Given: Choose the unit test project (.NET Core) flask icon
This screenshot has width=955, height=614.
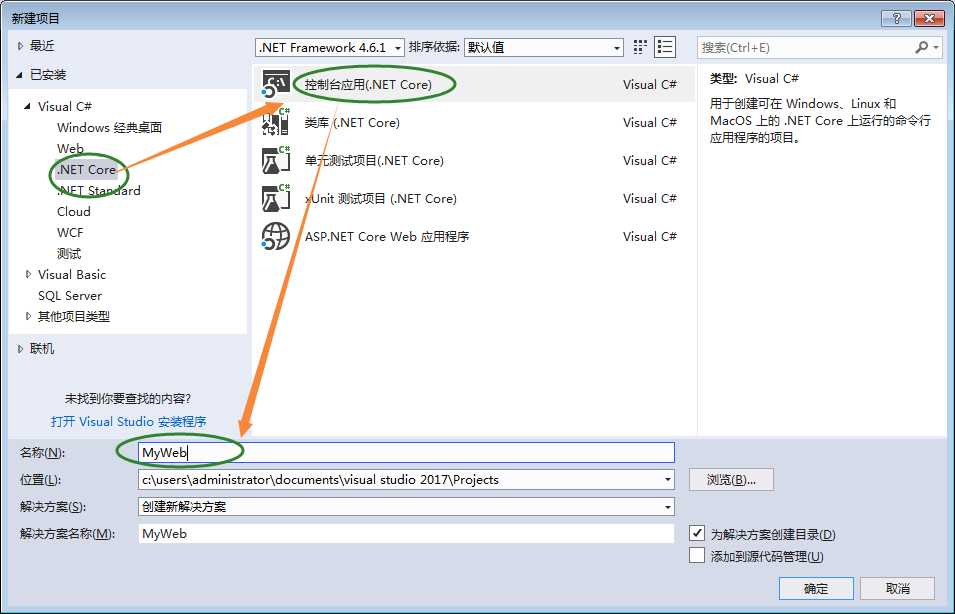Looking at the screenshot, I should click(x=275, y=160).
